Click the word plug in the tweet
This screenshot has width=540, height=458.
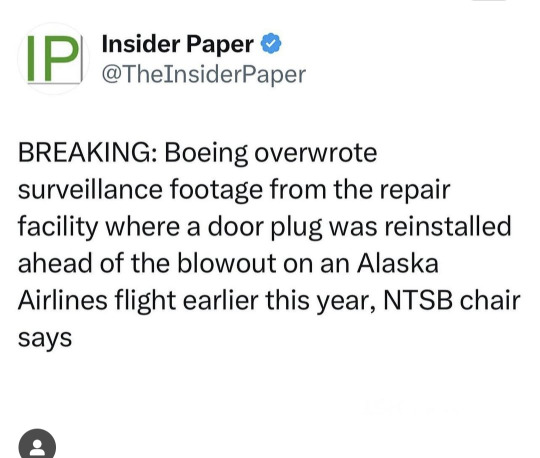click(296, 227)
